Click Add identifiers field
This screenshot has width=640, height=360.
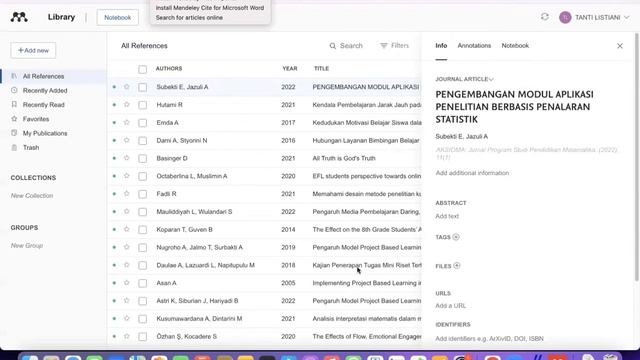tap(489, 339)
